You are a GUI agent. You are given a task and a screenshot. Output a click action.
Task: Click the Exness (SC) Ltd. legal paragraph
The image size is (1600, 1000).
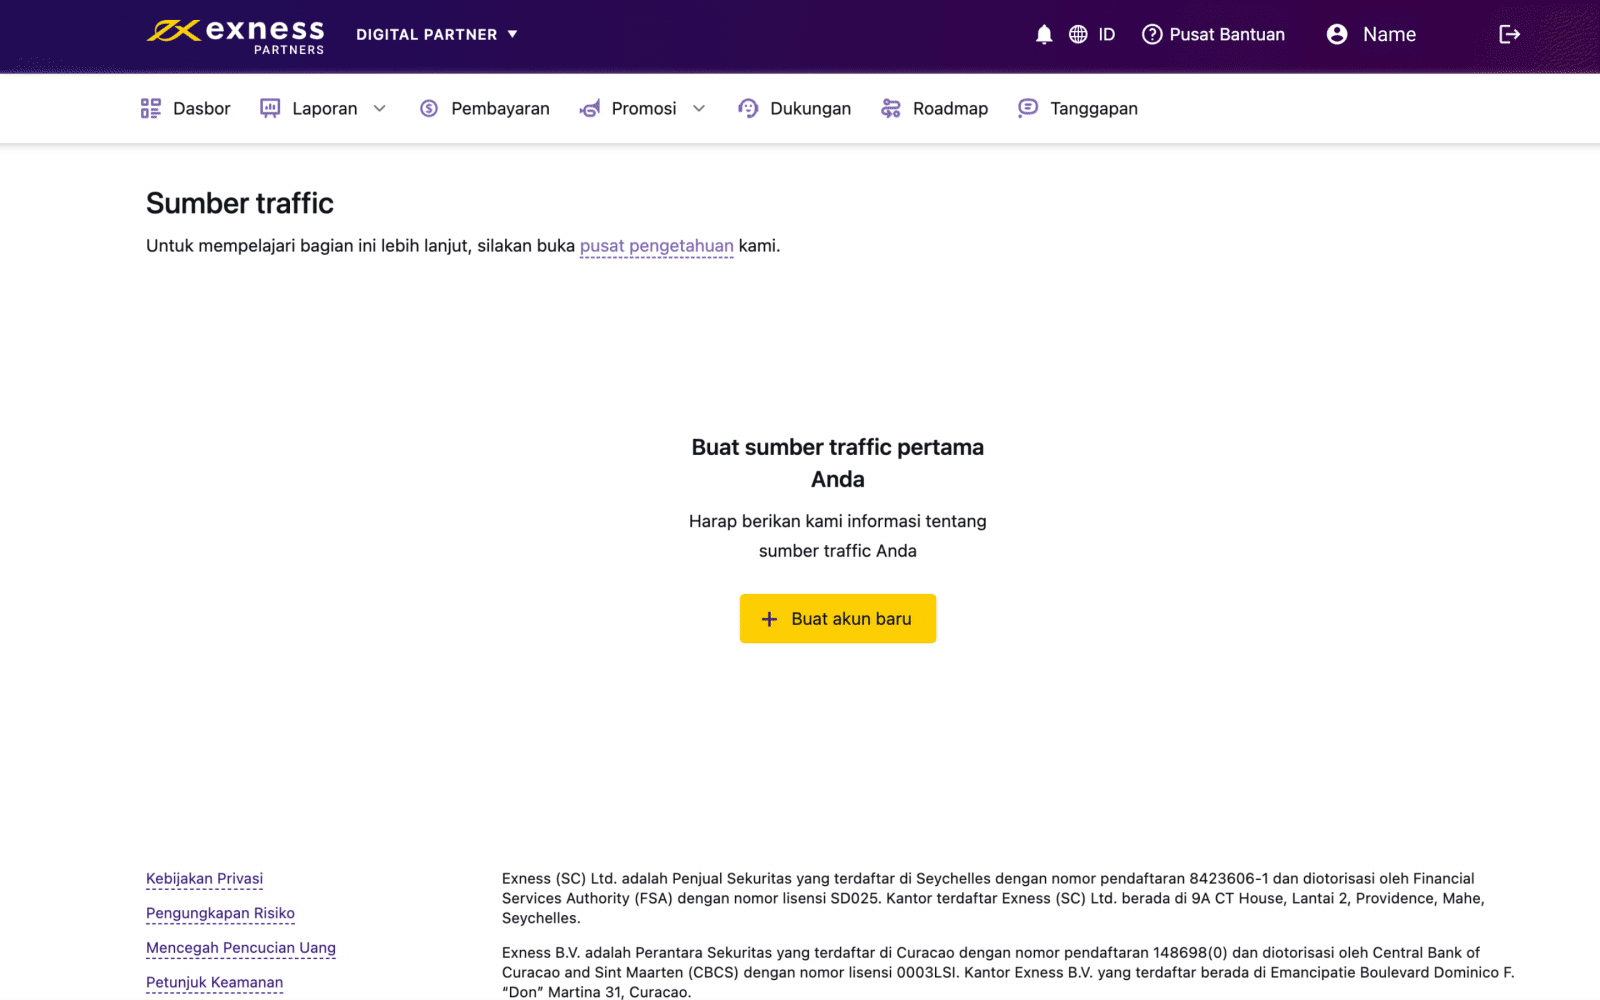point(993,898)
